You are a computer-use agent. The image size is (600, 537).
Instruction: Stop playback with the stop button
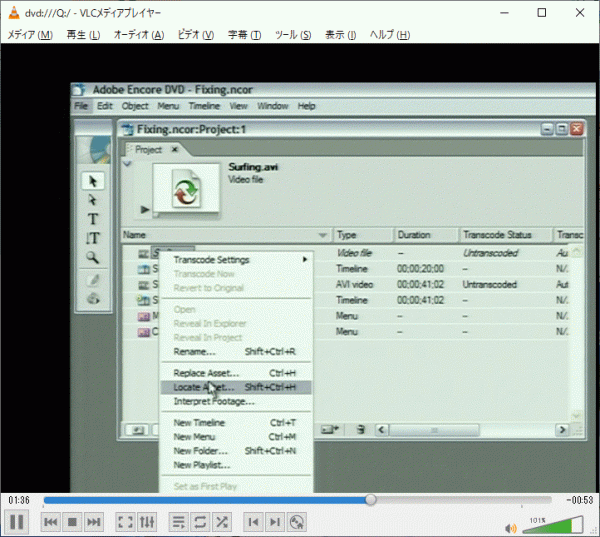pyautogui.click(x=72, y=522)
